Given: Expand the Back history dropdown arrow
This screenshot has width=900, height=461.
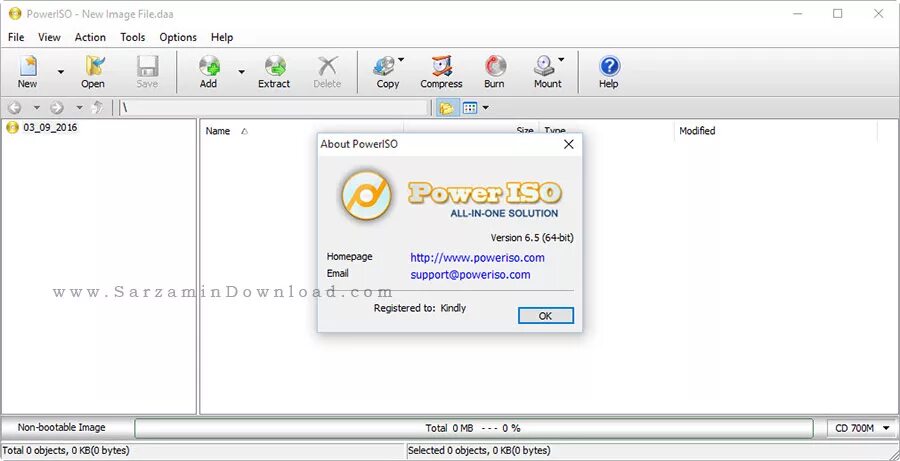Looking at the screenshot, I should (x=36, y=107).
